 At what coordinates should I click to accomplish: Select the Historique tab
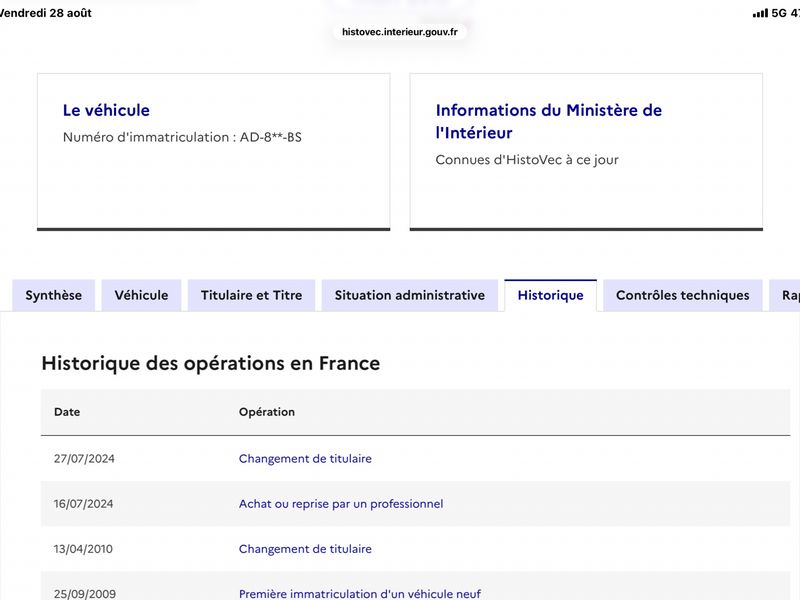click(x=551, y=295)
